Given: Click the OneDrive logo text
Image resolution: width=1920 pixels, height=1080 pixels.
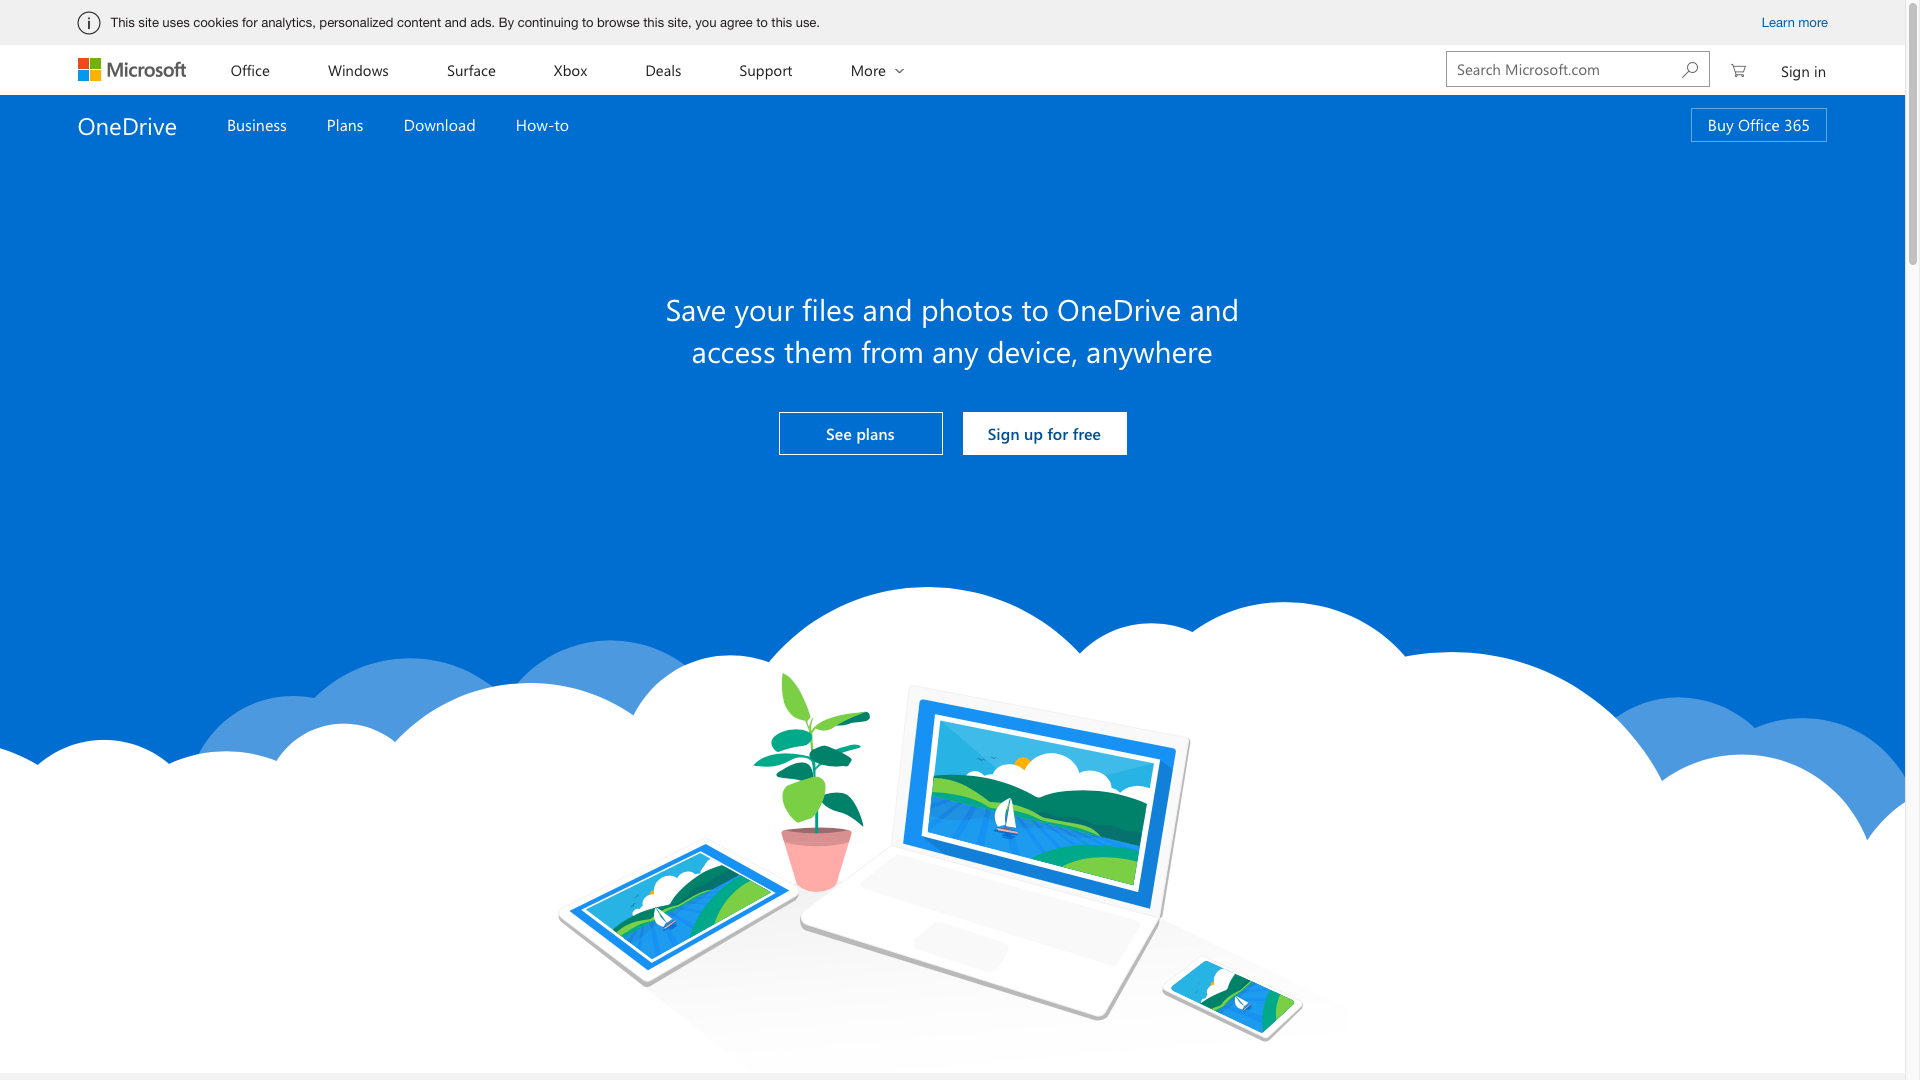Looking at the screenshot, I should (127, 124).
